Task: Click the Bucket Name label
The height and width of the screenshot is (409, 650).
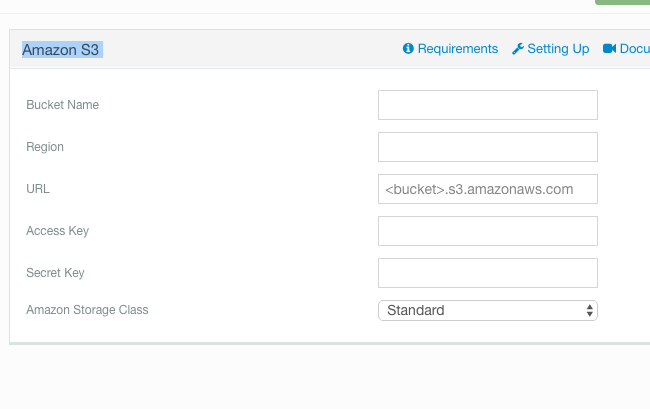Action: point(63,105)
